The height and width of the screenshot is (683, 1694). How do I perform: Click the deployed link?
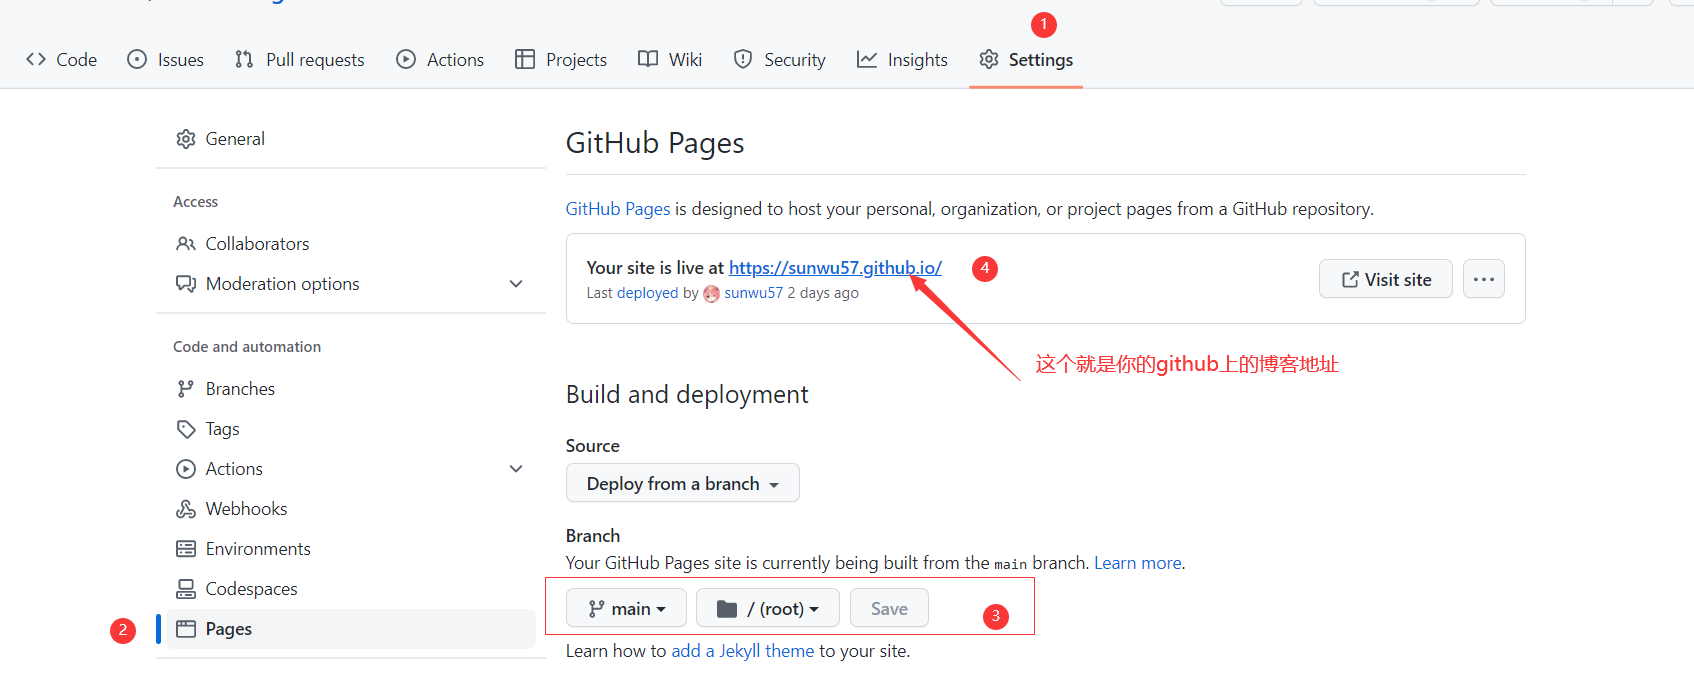pos(648,293)
